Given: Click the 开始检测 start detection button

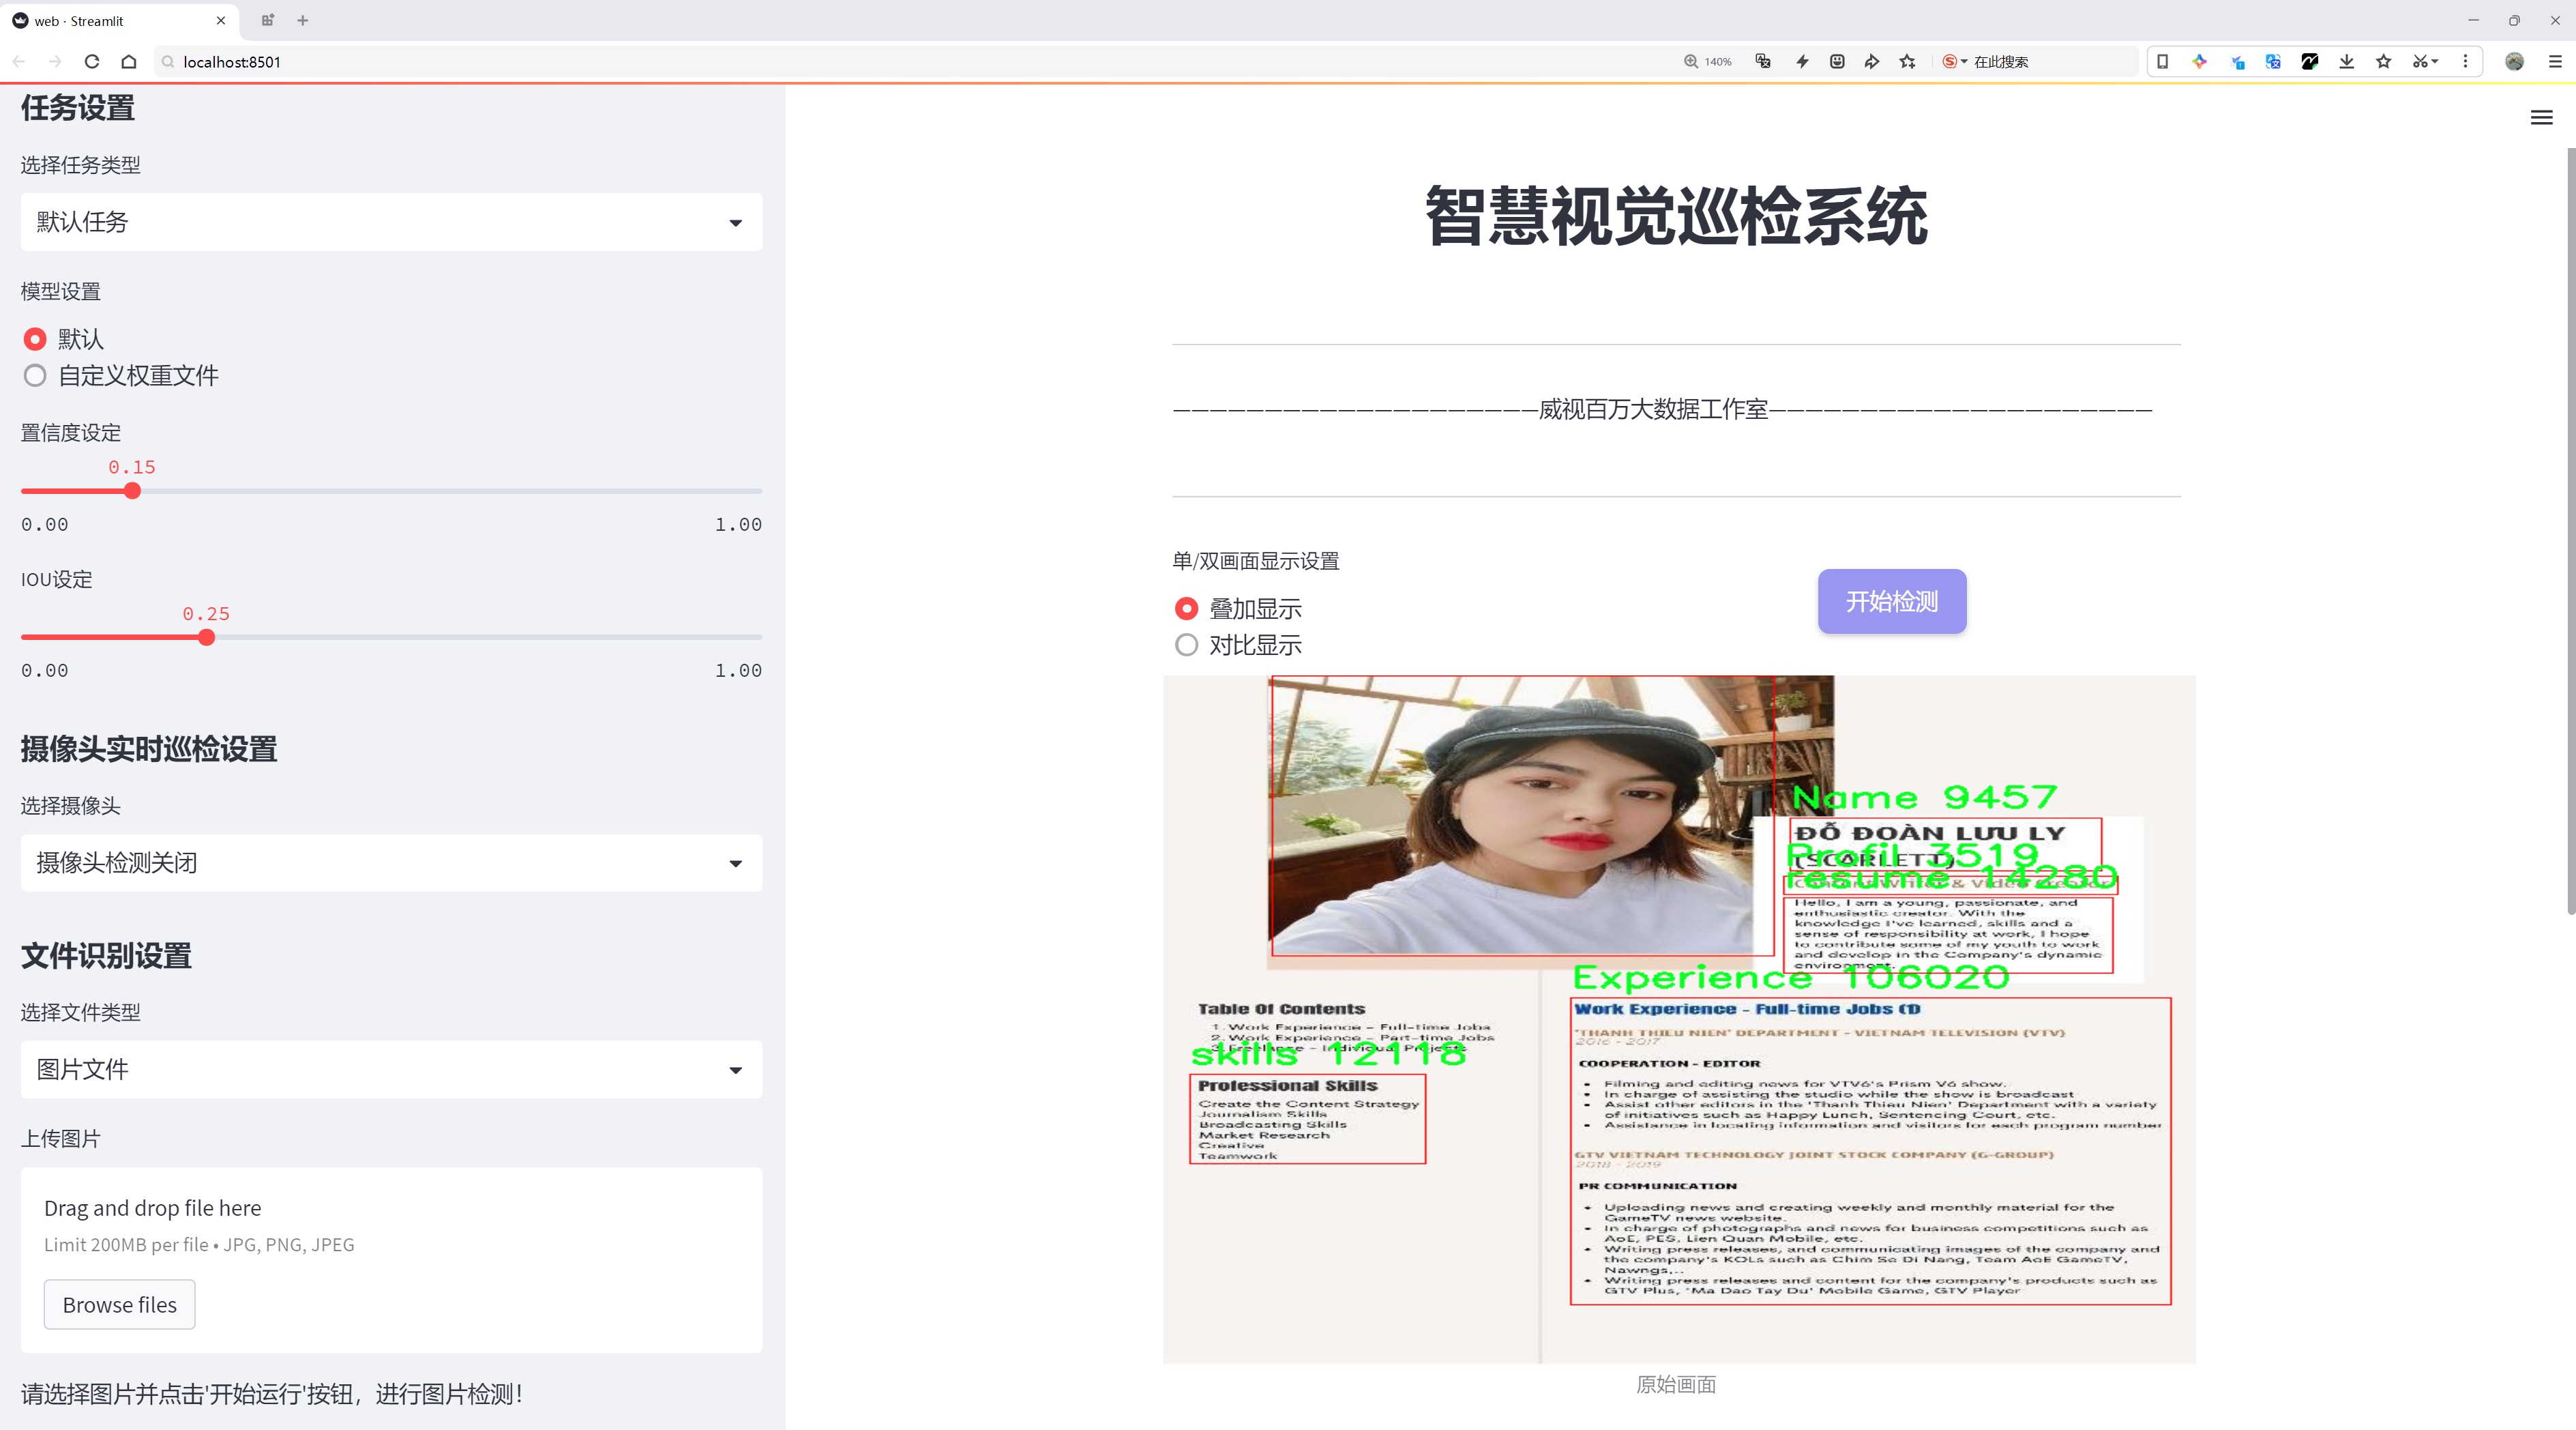Looking at the screenshot, I should (1892, 601).
